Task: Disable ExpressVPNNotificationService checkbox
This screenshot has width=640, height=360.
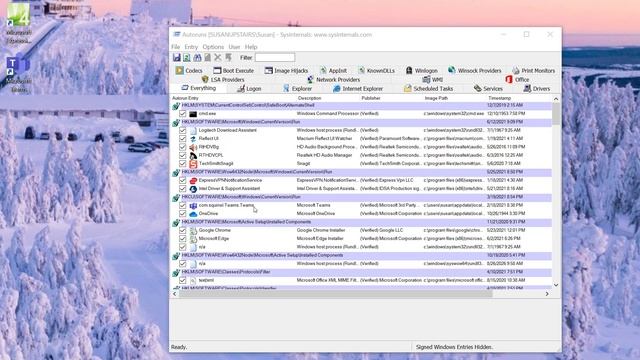Action: coord(182,180)
